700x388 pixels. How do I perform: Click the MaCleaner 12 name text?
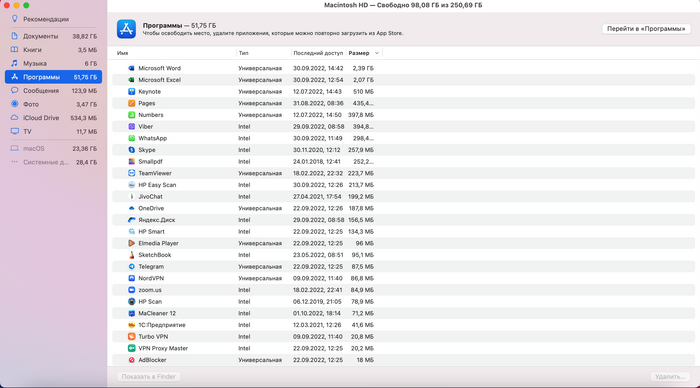coord(157,313)
